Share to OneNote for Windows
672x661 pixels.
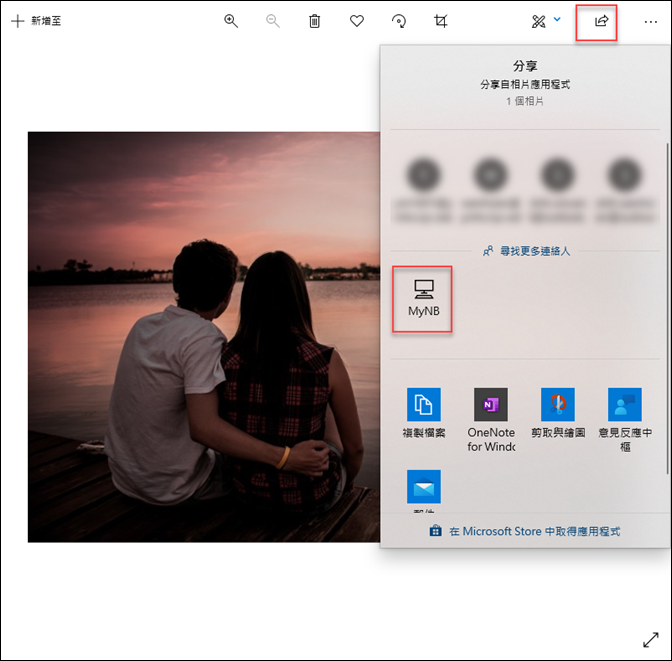[491, 420]
